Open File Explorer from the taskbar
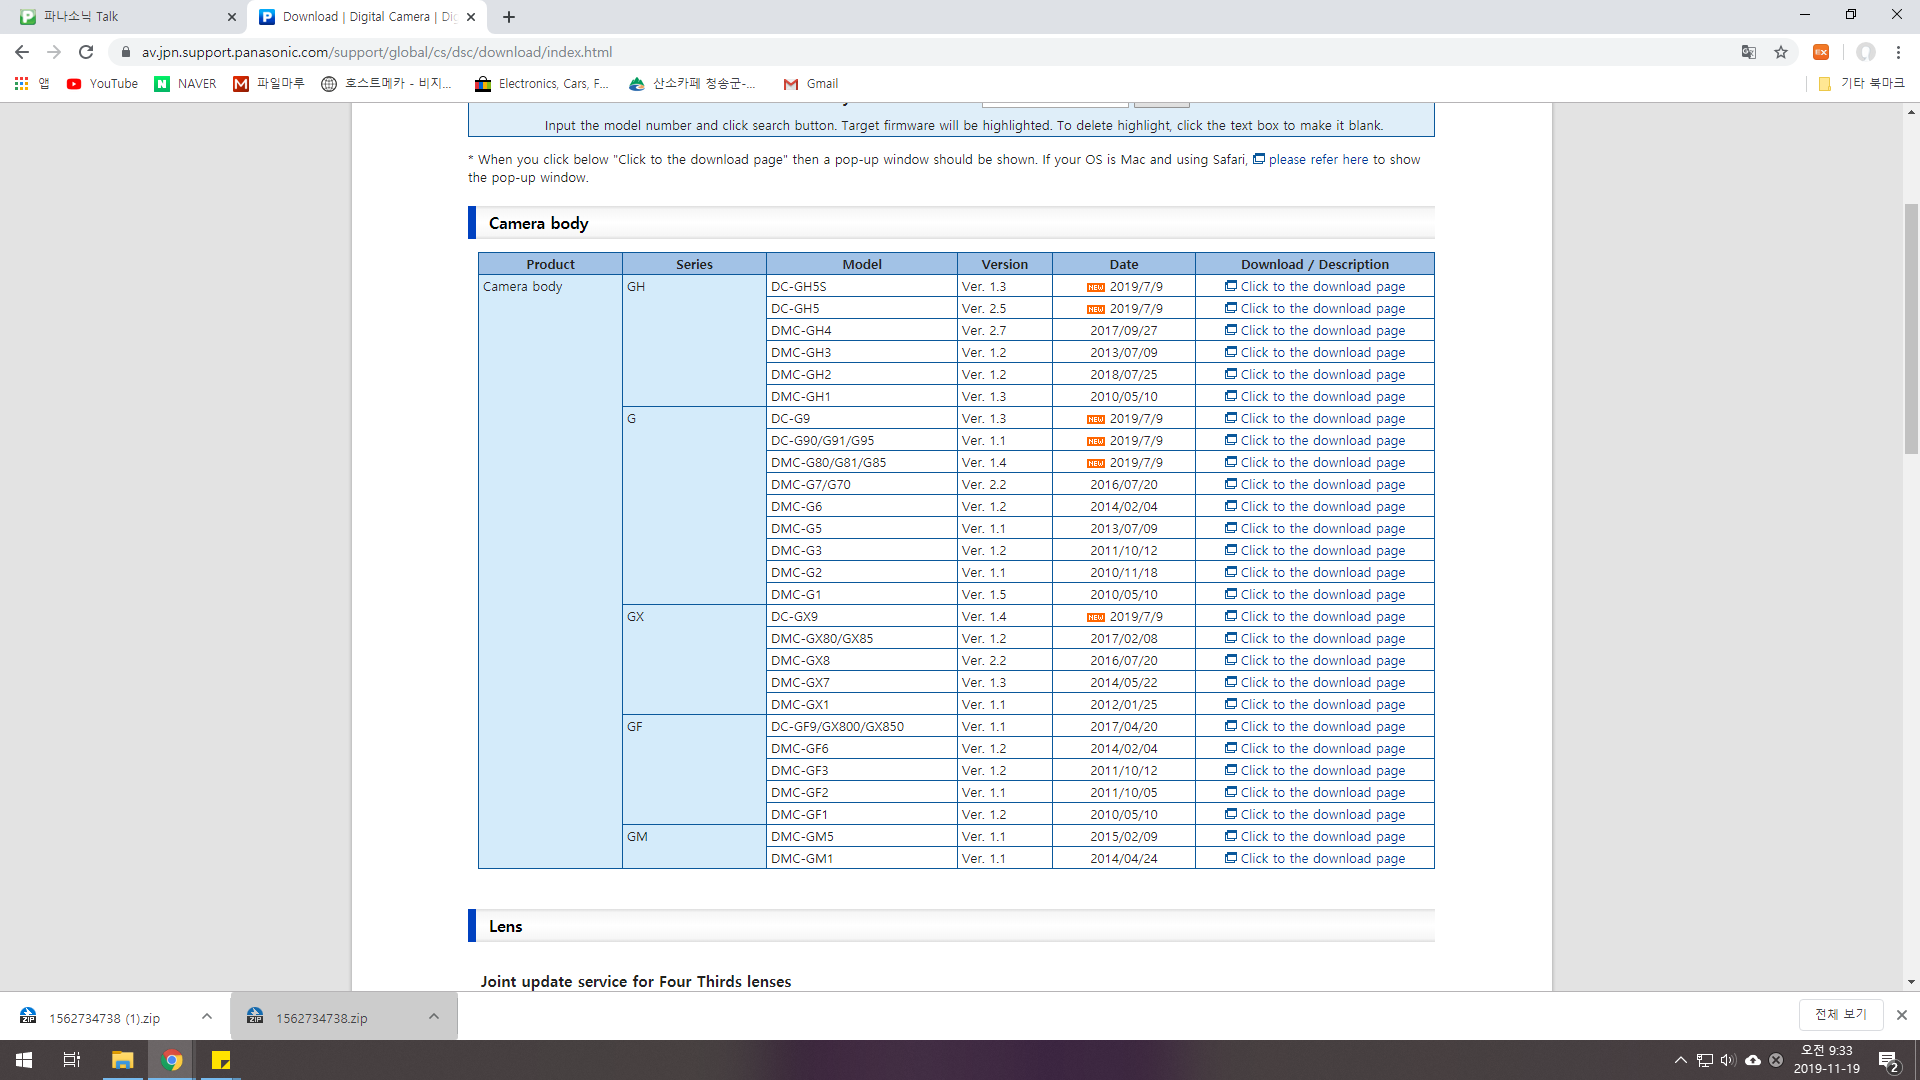 [x=122, y=1060]
